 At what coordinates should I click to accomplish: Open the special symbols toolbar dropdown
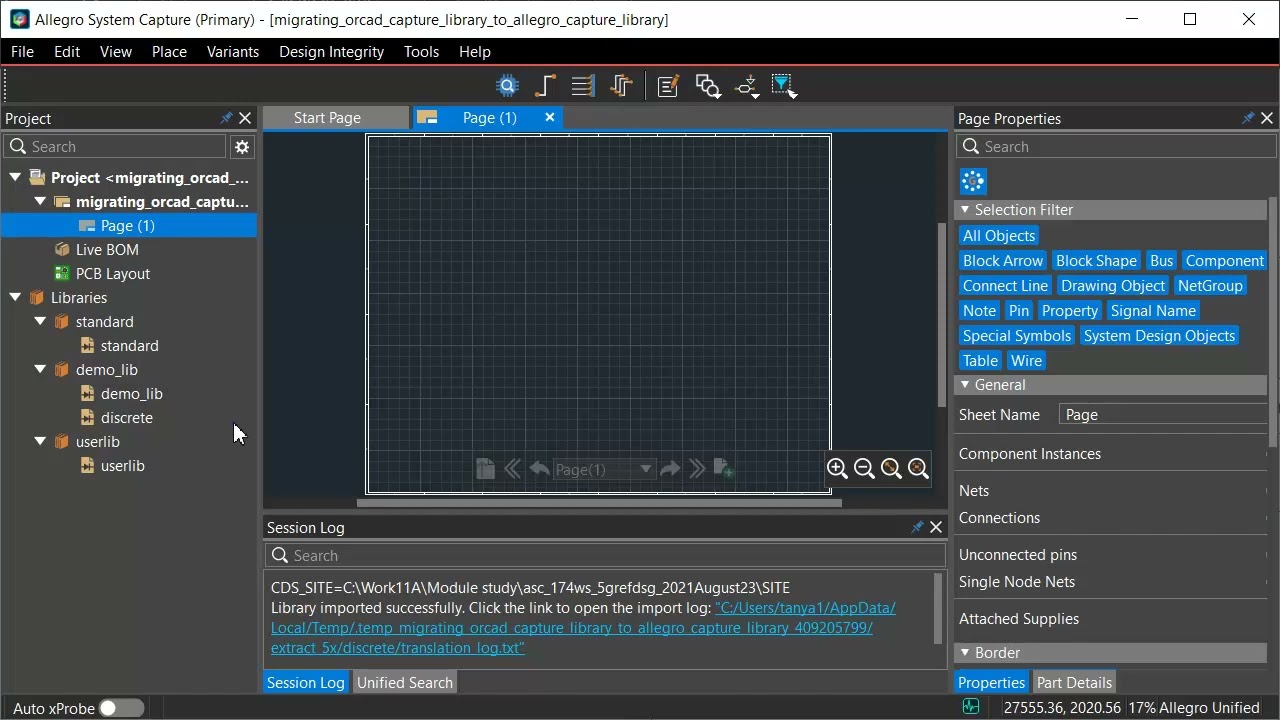[x=747, y=87]
